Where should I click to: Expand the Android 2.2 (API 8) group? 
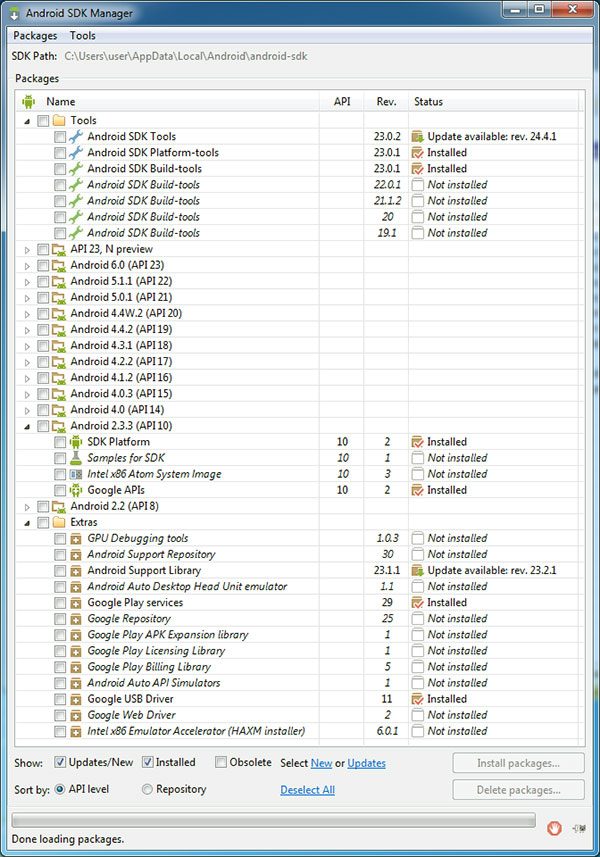click(x=27, y=507)
